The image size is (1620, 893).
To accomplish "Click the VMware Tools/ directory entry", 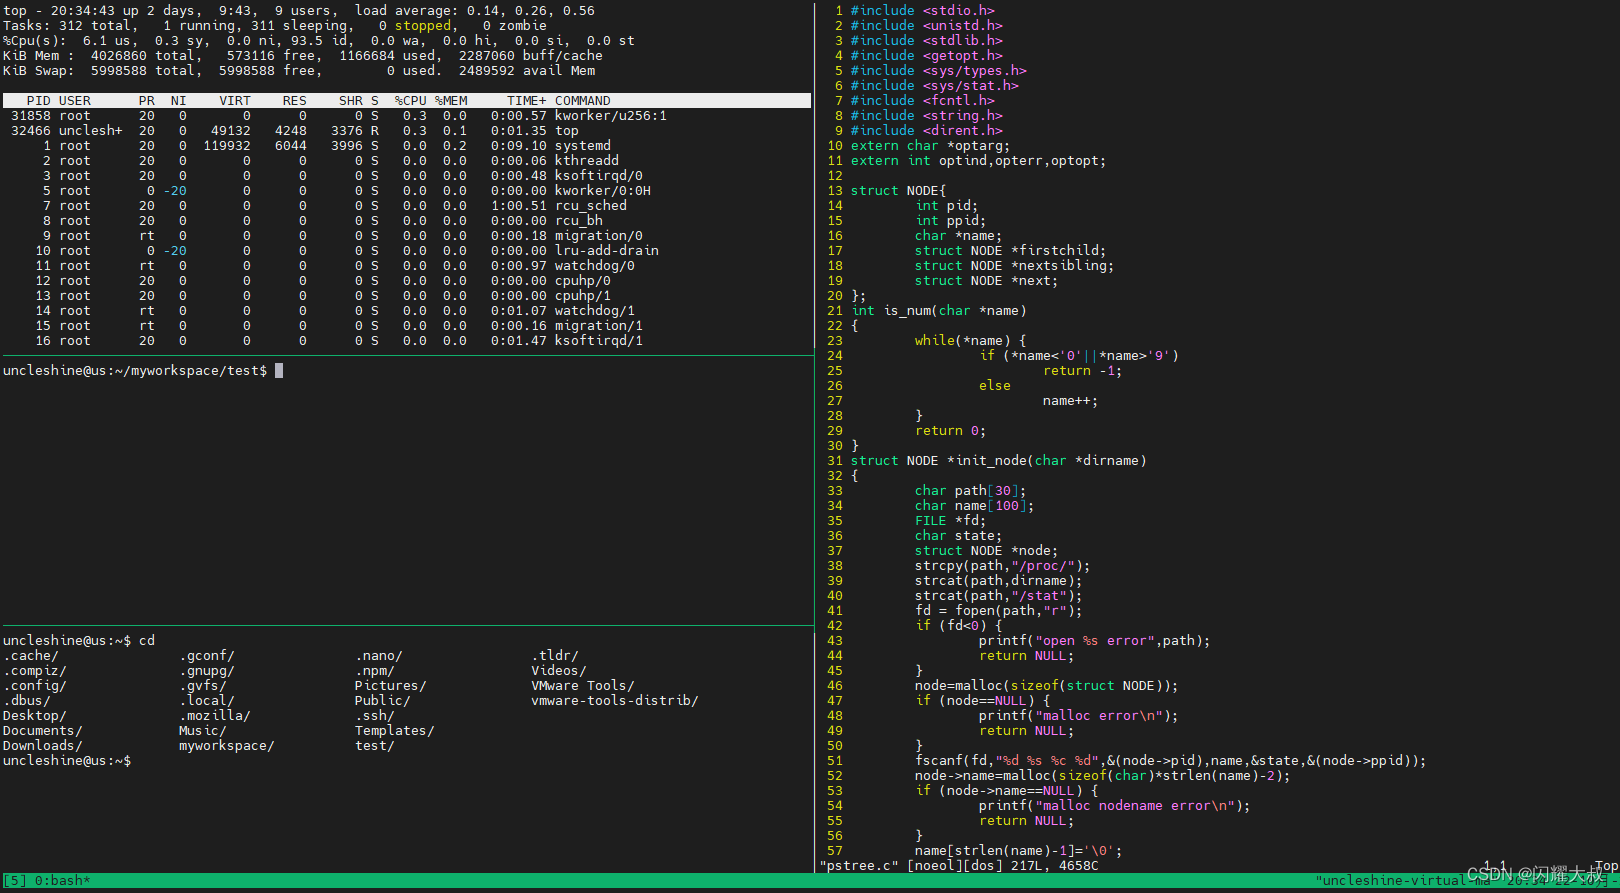I will coord(582,686).
